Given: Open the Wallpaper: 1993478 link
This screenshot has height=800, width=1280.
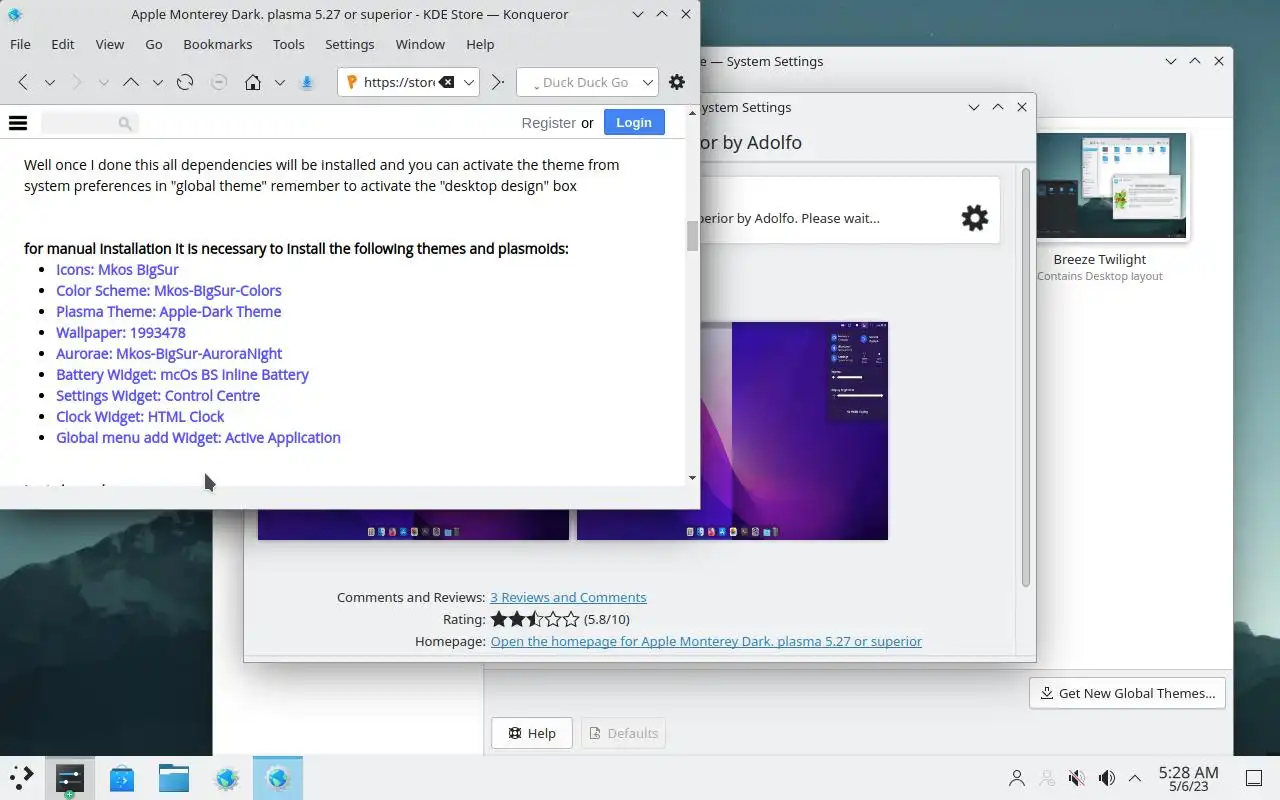Looking at the screenshot, I should (x=121, y=332).
